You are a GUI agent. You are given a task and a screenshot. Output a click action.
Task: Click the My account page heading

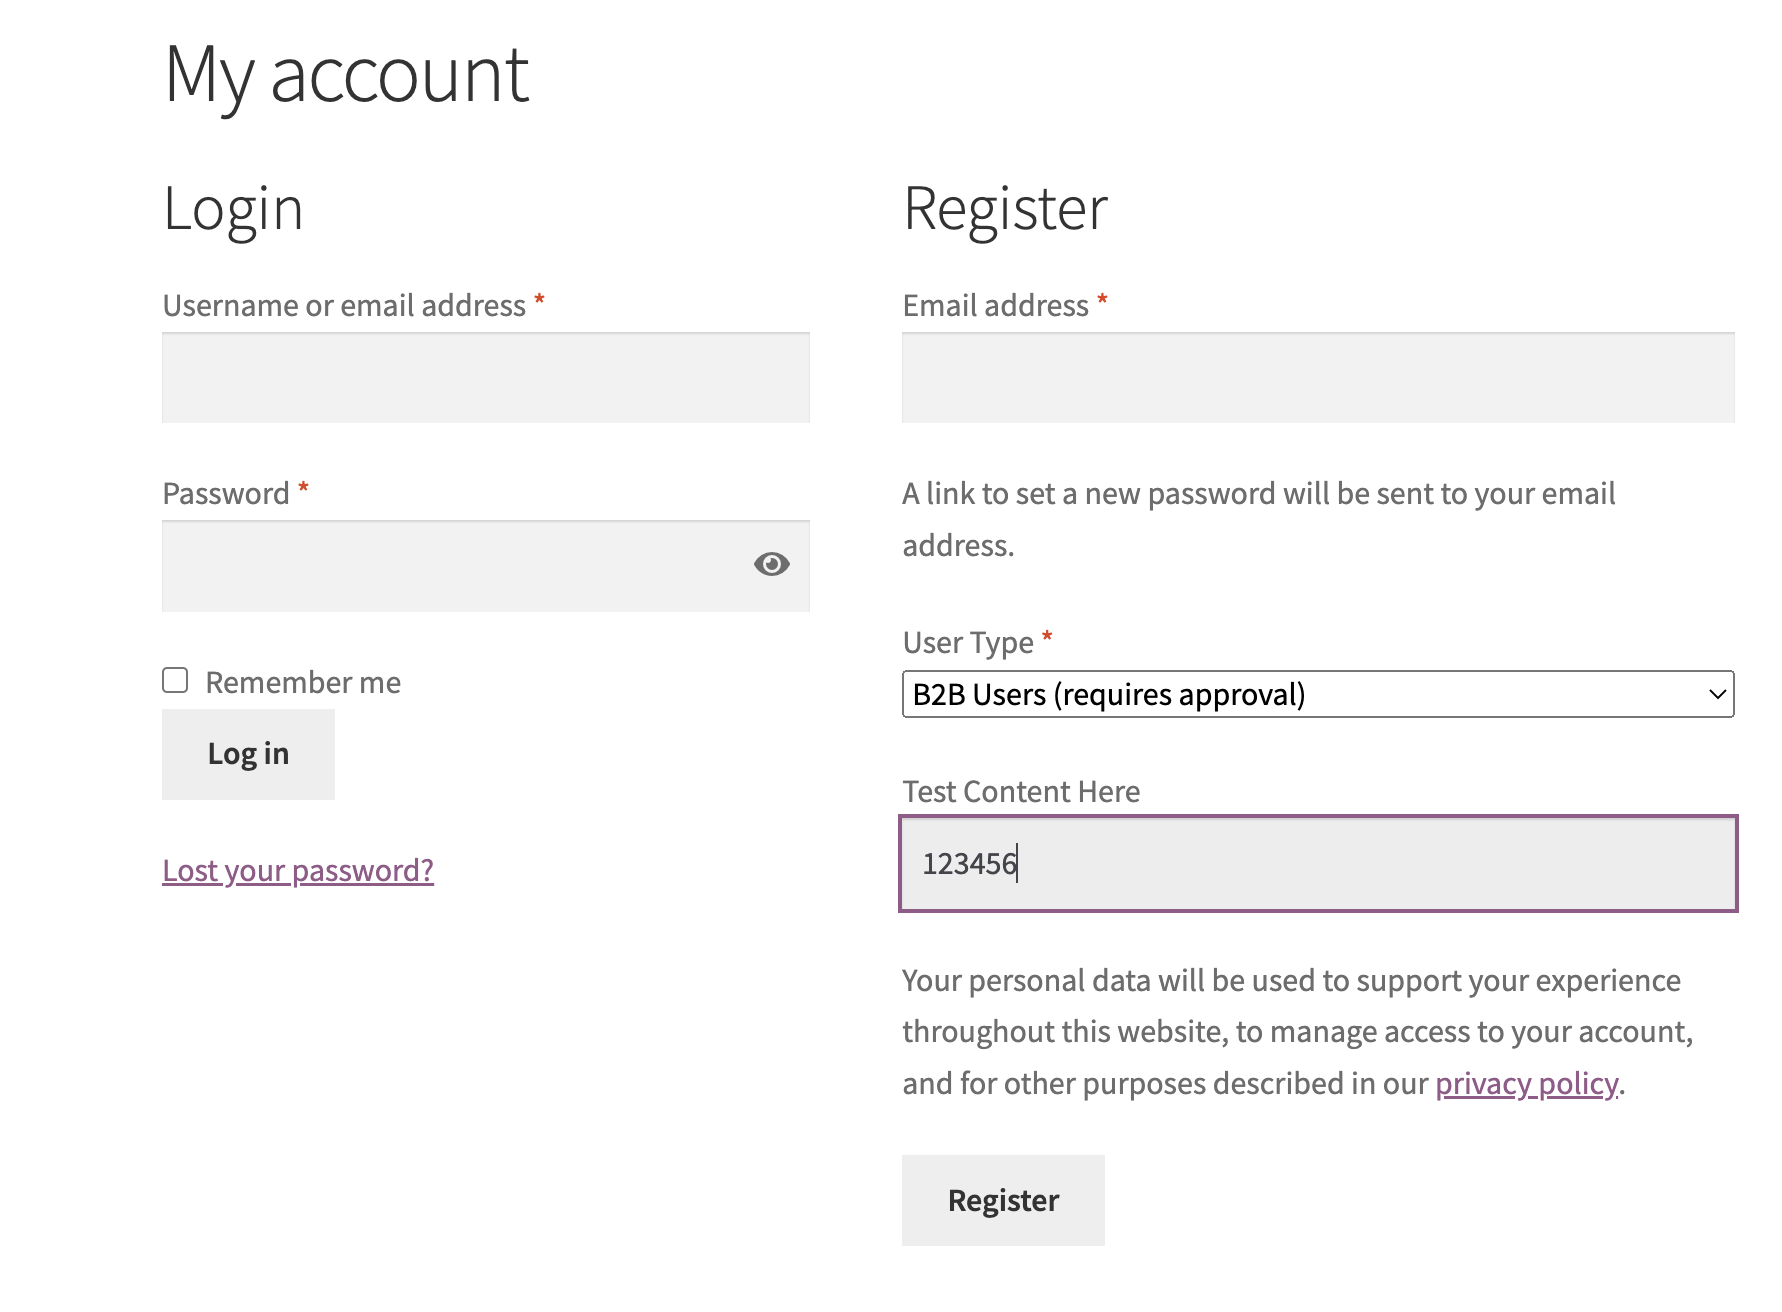tap(346, 76)
